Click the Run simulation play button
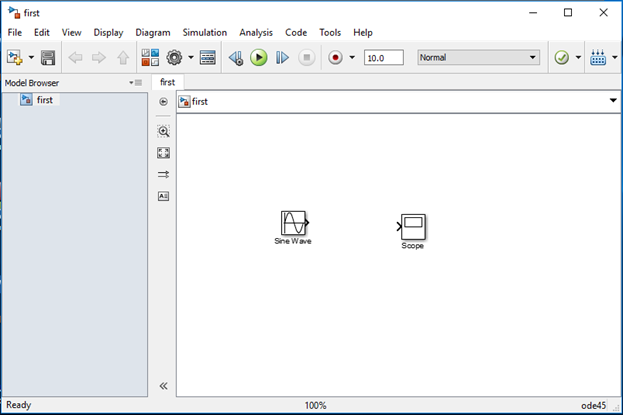Viewport: 623px width, 415px height. (x=259, y=58)
